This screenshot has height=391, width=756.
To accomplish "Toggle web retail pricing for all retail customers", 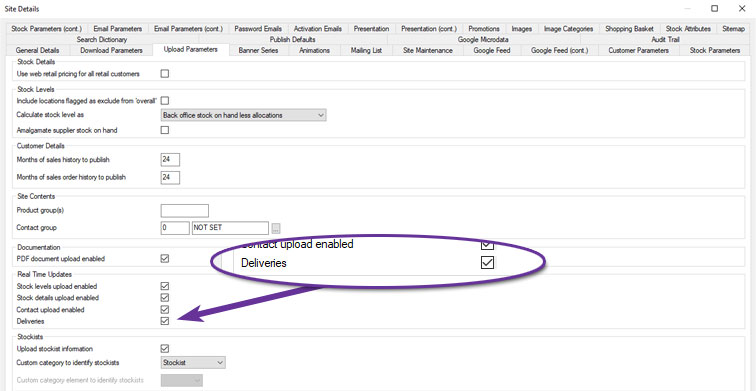I will (165, 74).
